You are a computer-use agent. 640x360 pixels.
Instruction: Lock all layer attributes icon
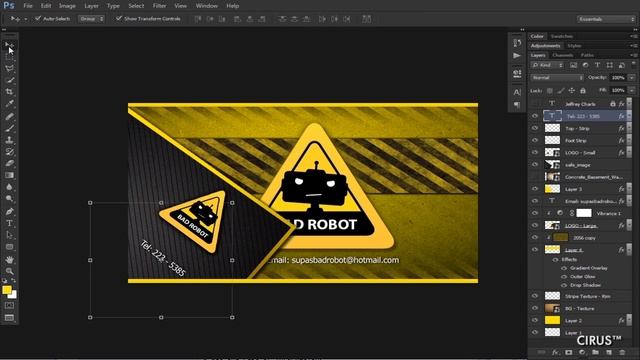tap(583, 91)
